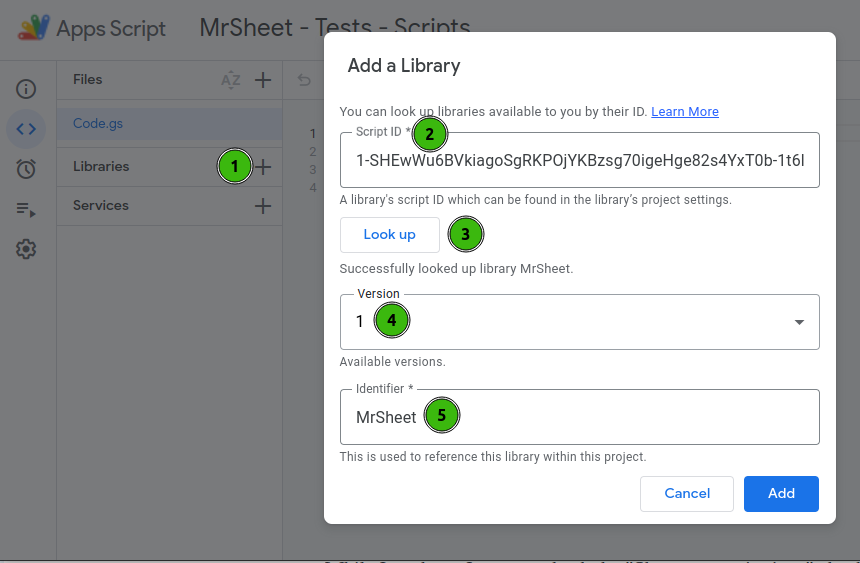Open the Code.gs file
Screen dimensions: 860x563
[x=169, y=123]
